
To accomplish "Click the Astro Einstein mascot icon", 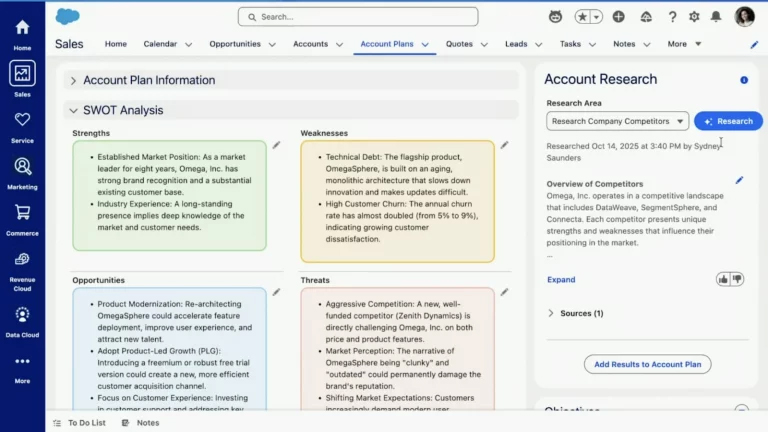I will coord(555,17).
